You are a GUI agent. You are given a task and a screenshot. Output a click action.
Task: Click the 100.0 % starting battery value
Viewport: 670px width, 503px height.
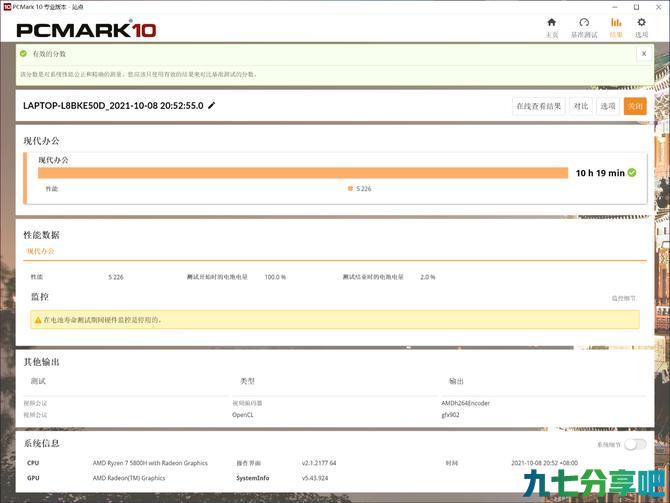coord(275,277)
